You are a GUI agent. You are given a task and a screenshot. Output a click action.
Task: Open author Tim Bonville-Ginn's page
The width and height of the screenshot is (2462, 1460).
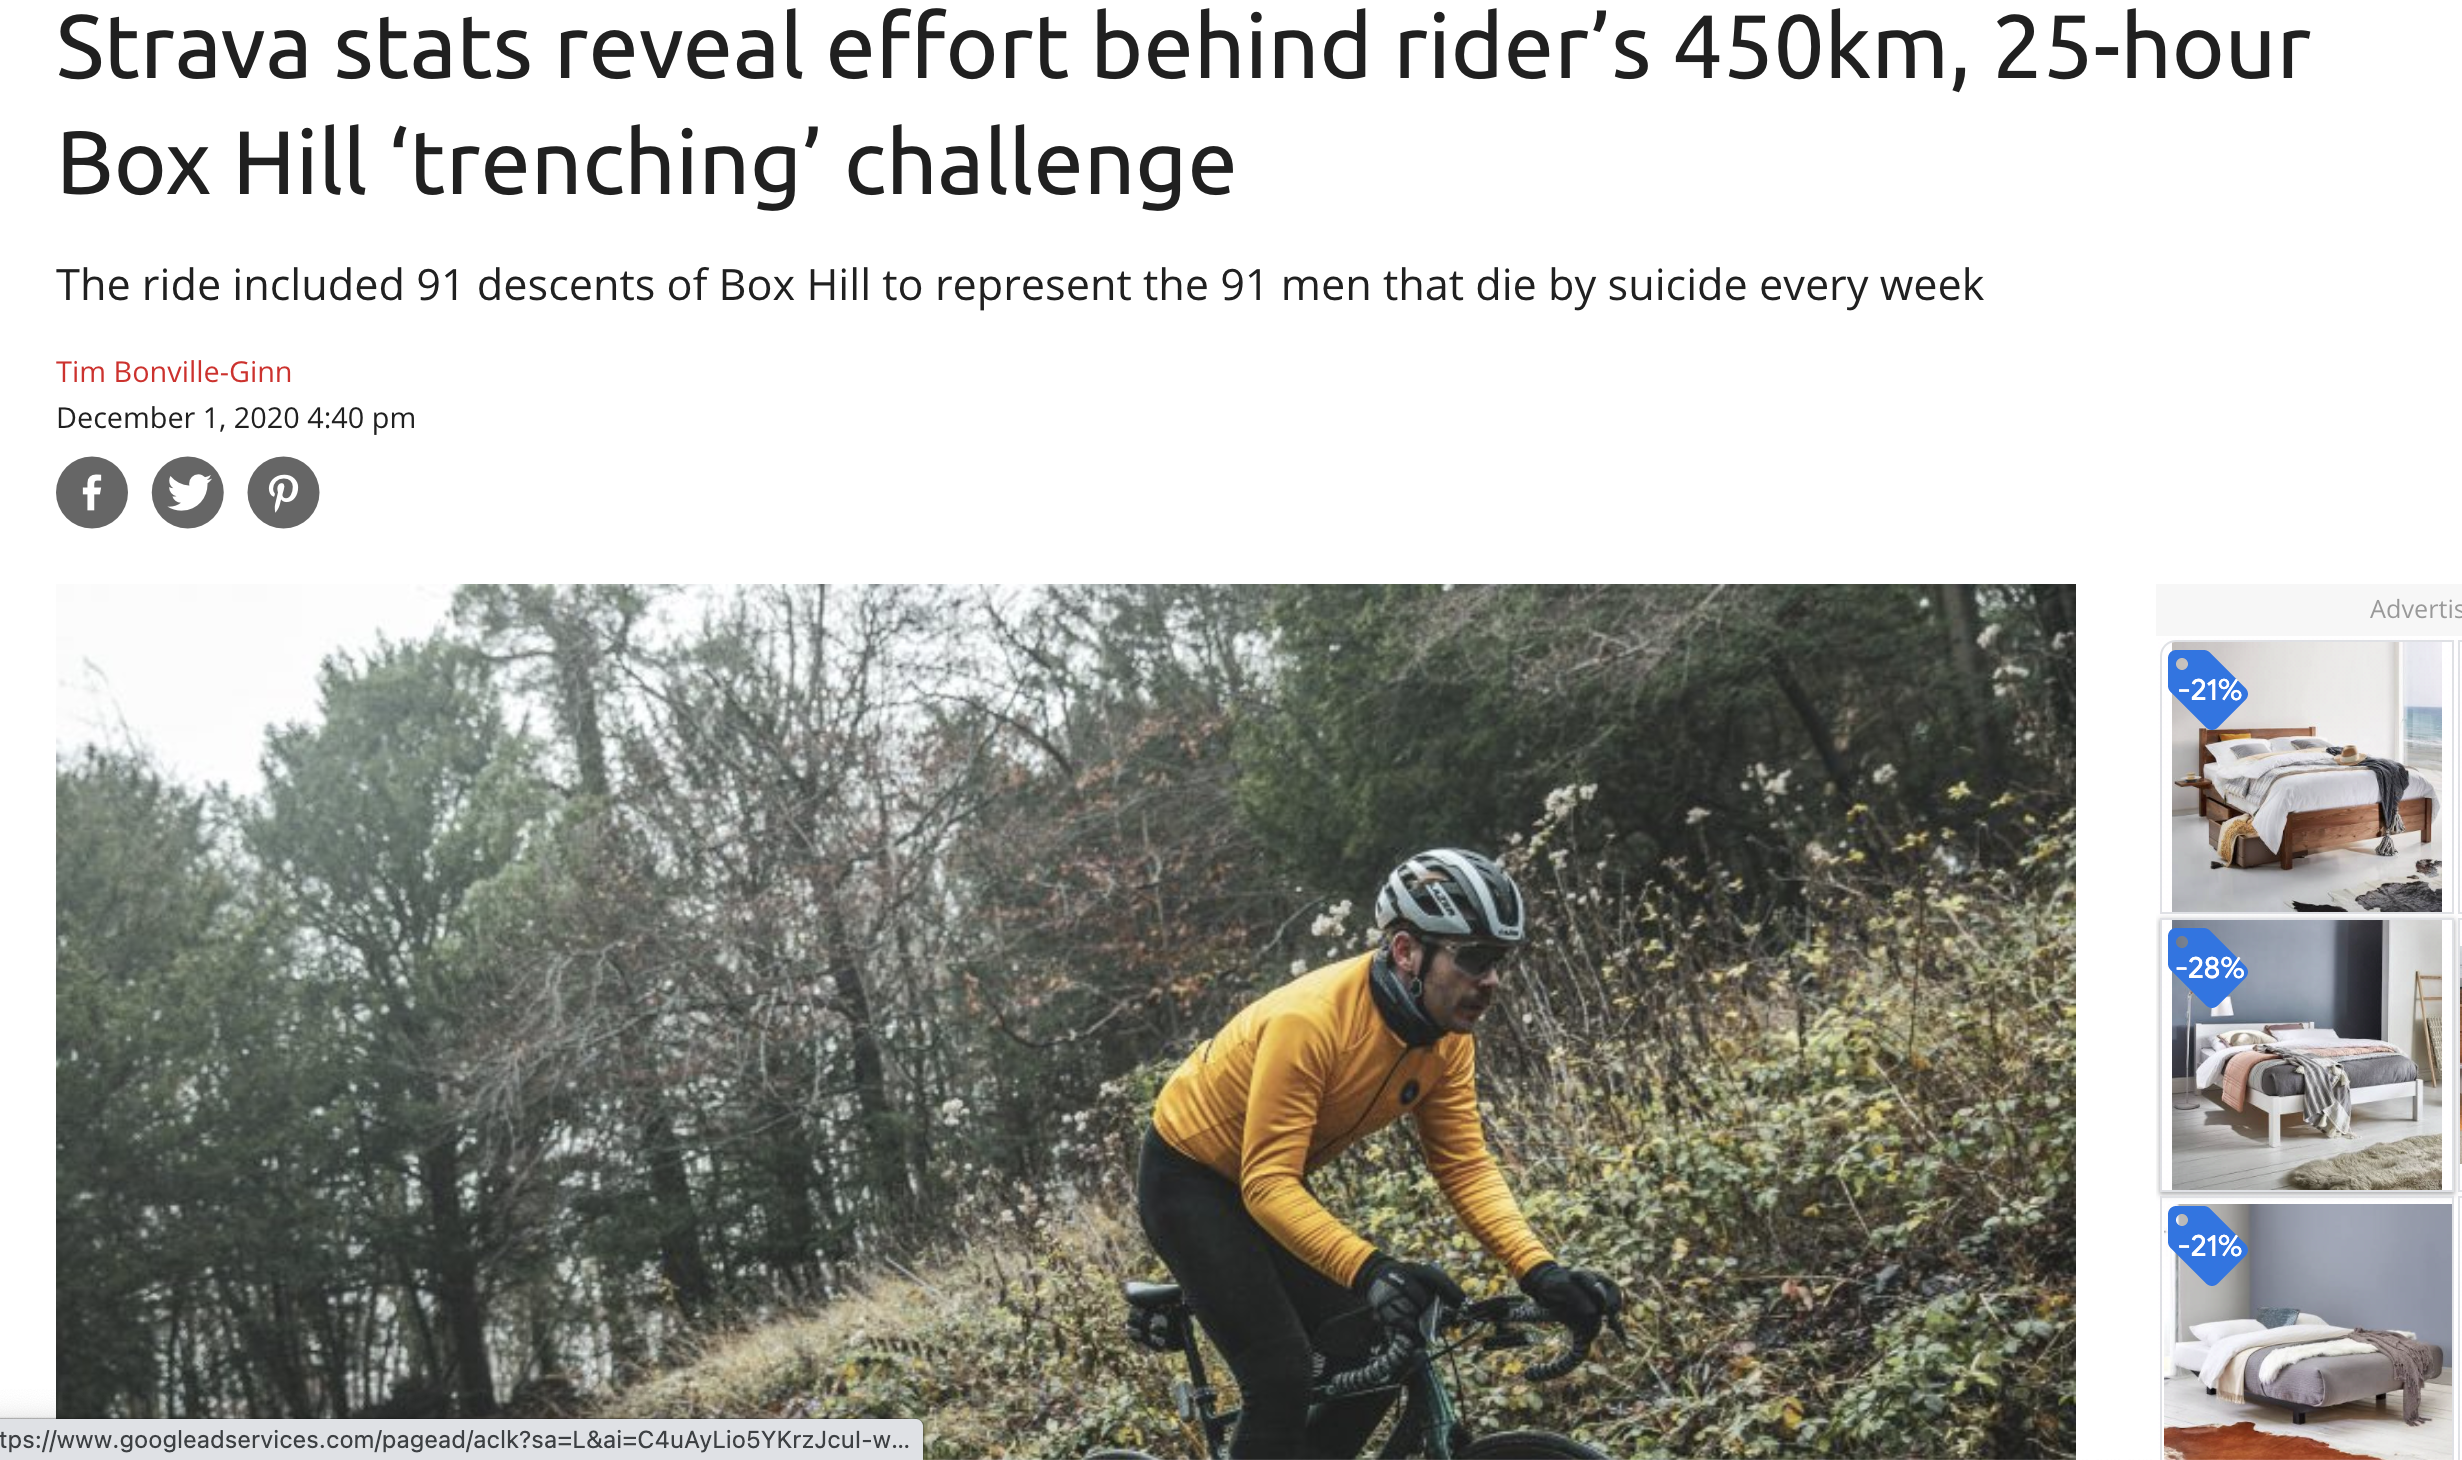coord(174,372)
